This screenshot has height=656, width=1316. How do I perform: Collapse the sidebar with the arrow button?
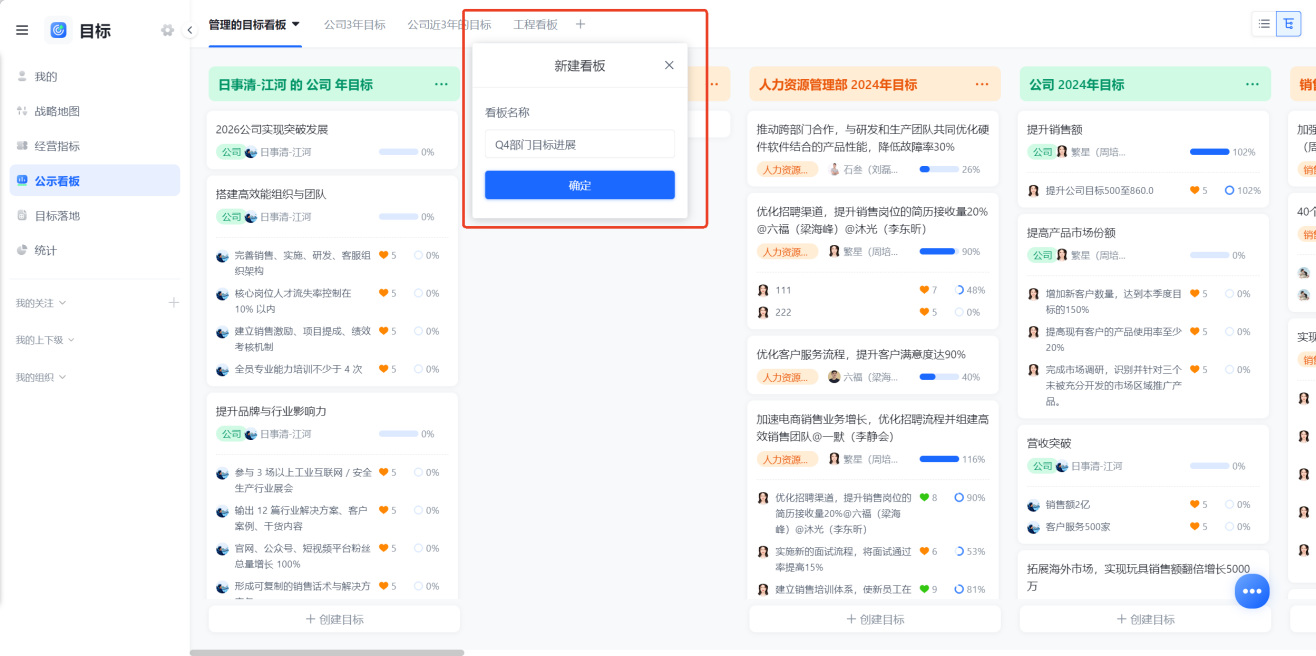click(190, 30)
